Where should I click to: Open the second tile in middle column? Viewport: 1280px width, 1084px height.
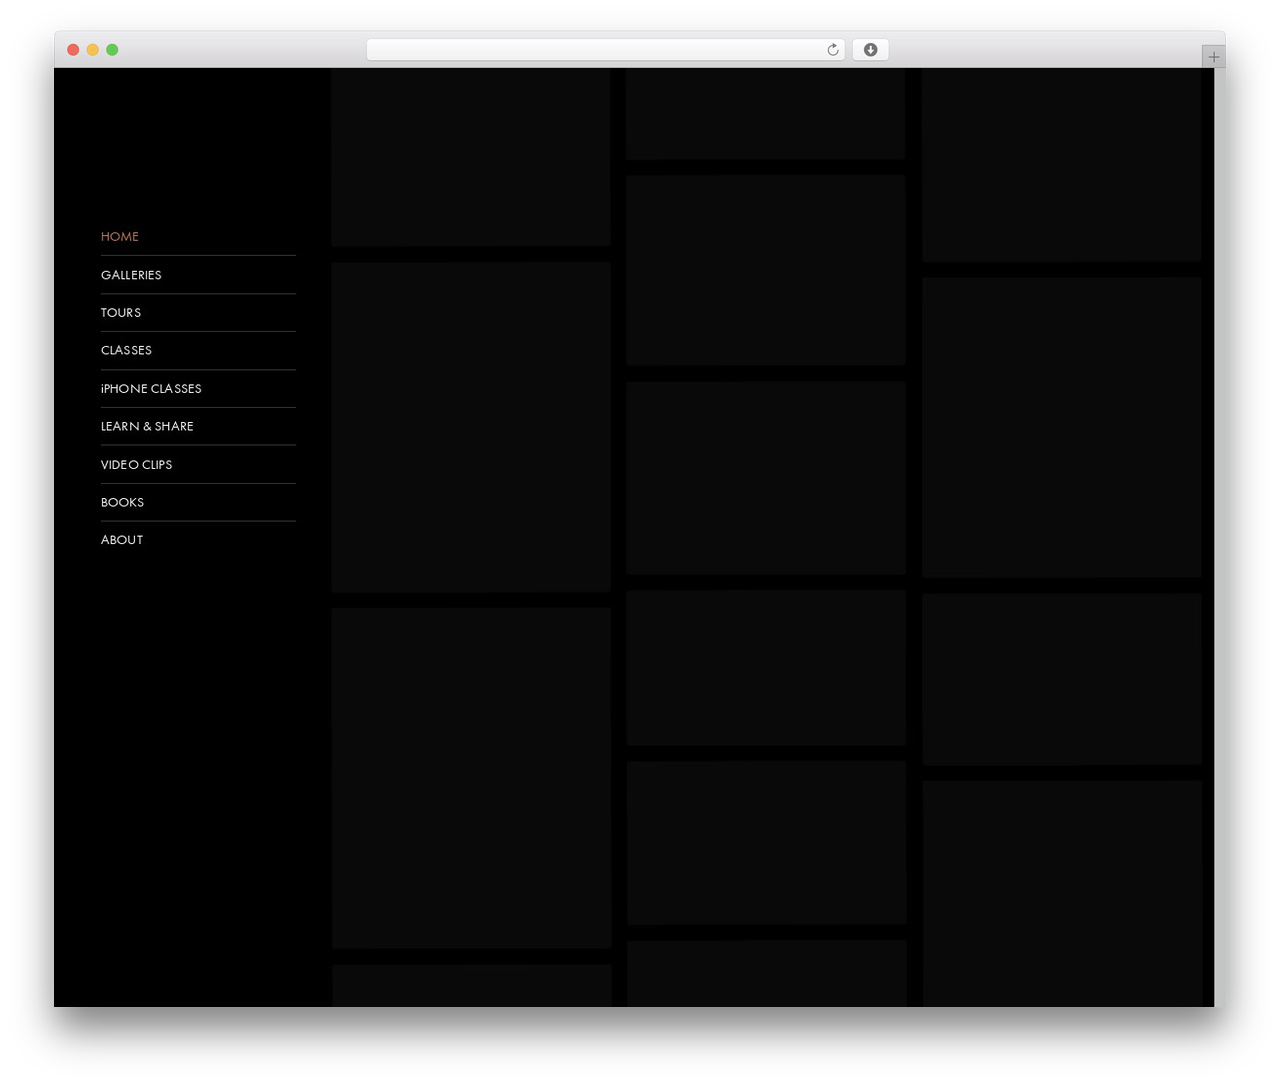(766, 270)
